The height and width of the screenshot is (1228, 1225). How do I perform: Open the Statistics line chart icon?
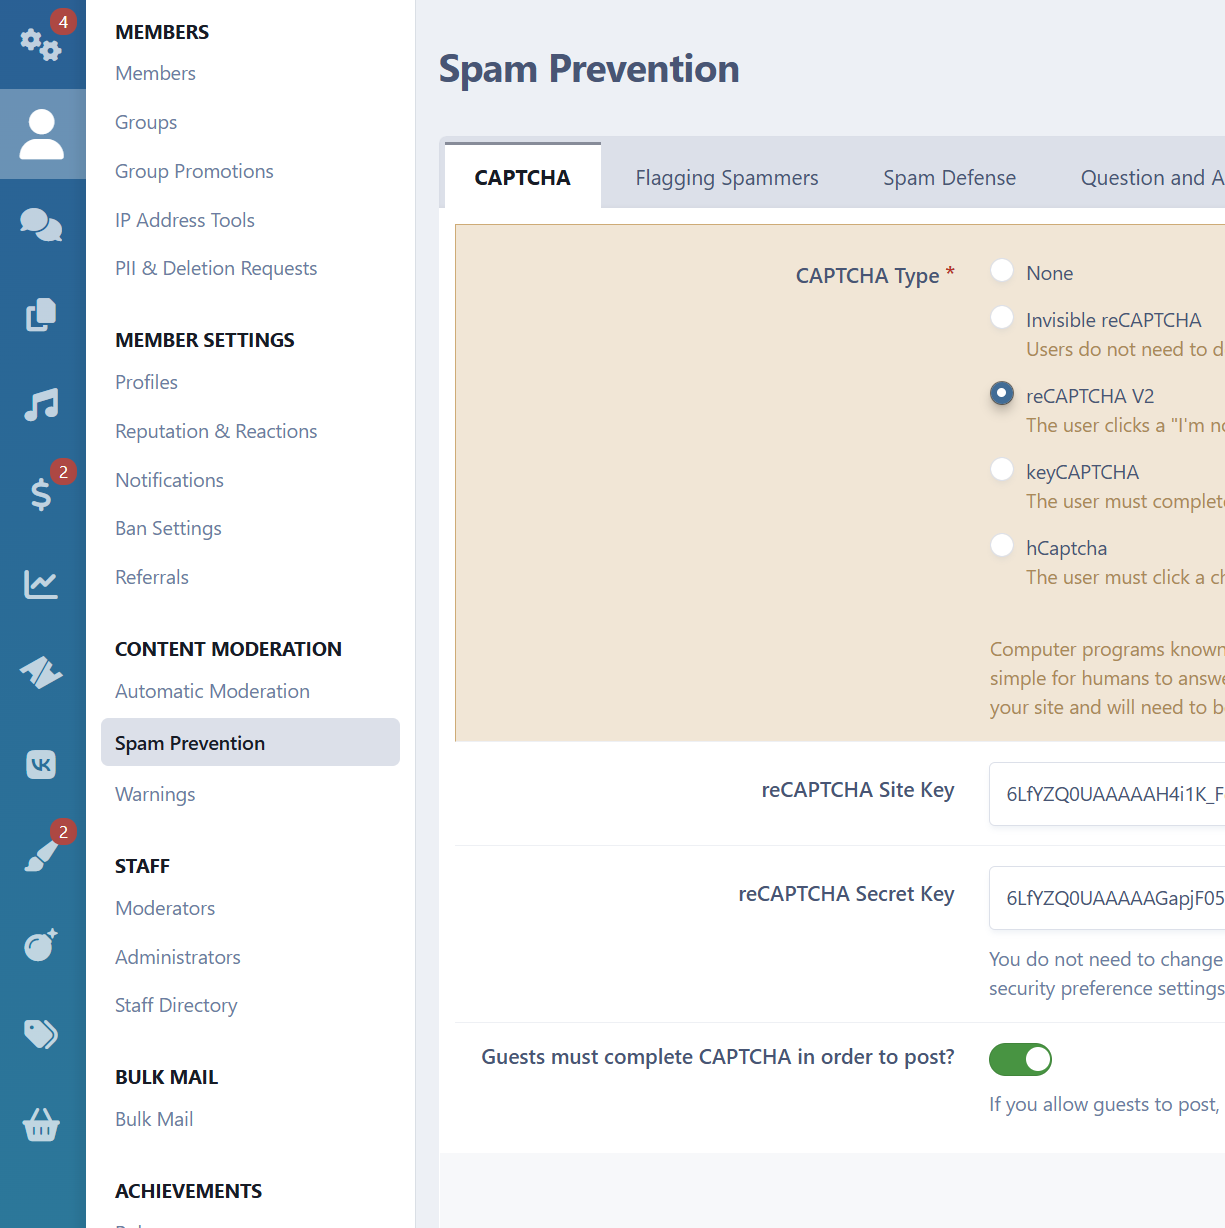(x=41, y=584)
